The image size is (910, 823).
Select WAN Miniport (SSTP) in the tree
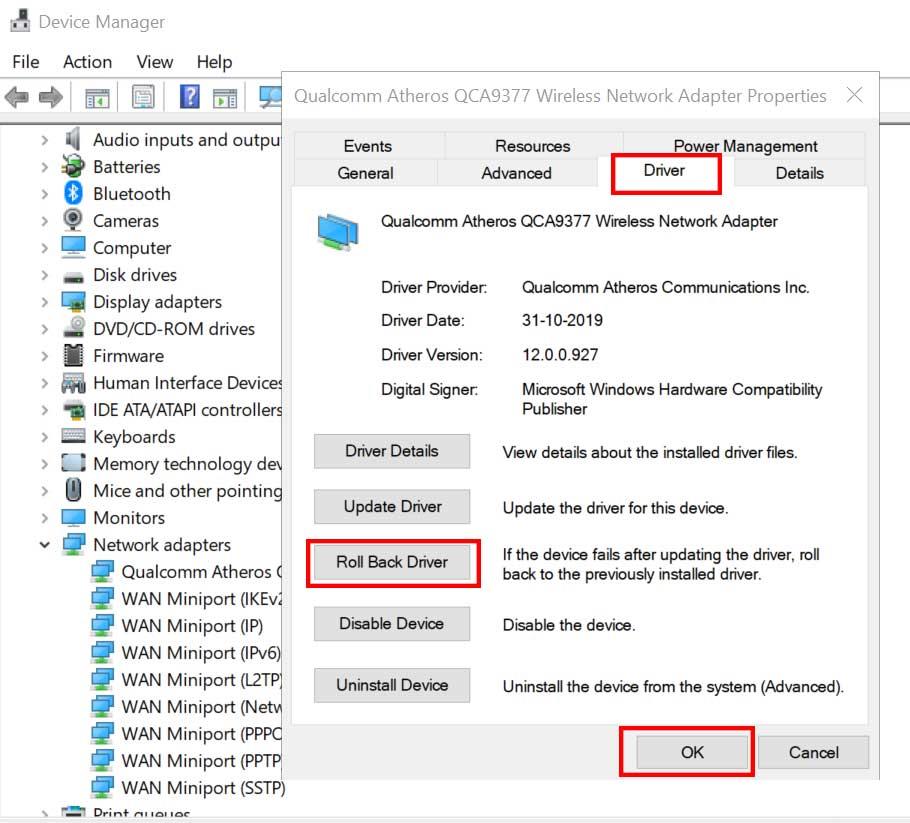coord(202,788)
